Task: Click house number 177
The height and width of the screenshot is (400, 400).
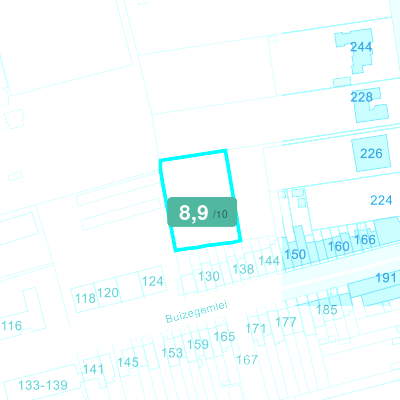Action: click(x=286, y=322)
